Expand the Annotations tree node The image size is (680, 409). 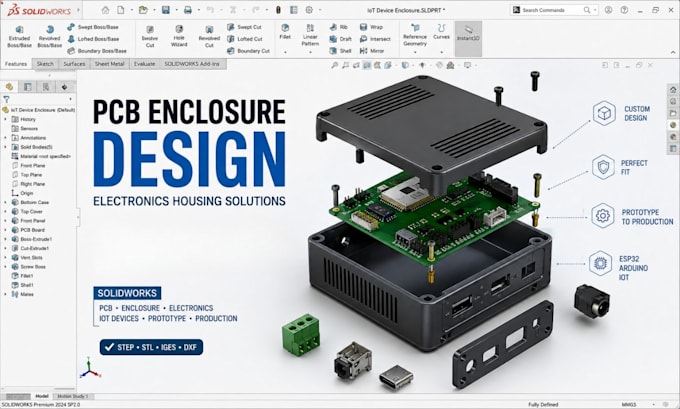click(x=6, y=137)
